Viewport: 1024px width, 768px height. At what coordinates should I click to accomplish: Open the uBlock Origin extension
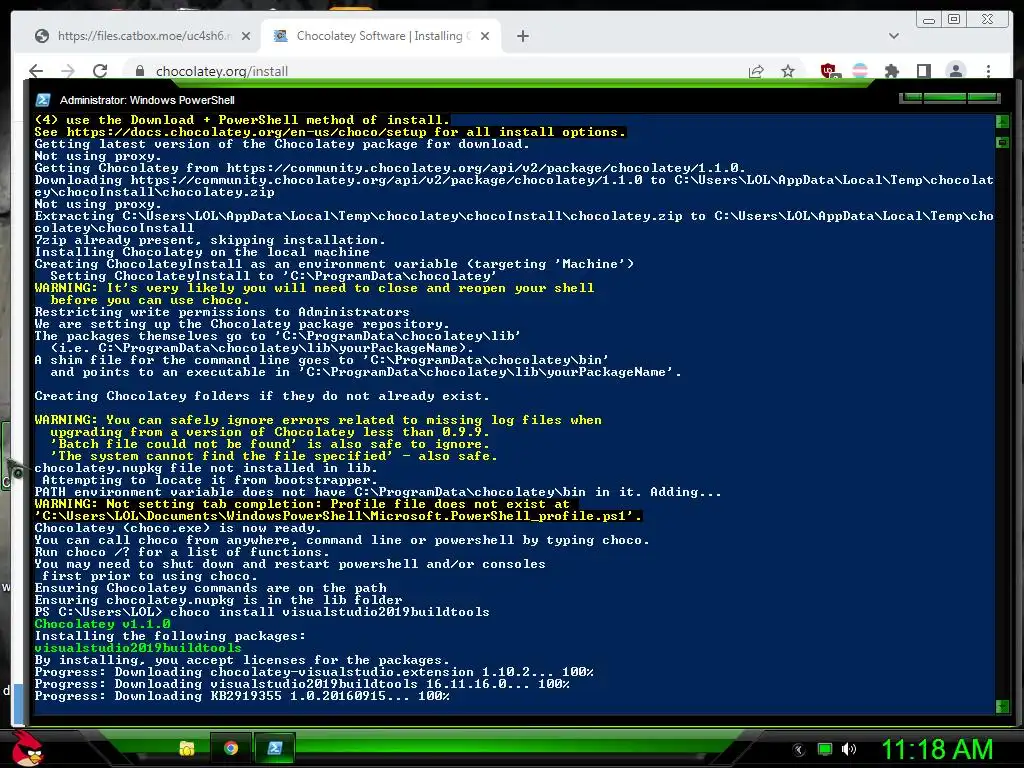(829, 71)
